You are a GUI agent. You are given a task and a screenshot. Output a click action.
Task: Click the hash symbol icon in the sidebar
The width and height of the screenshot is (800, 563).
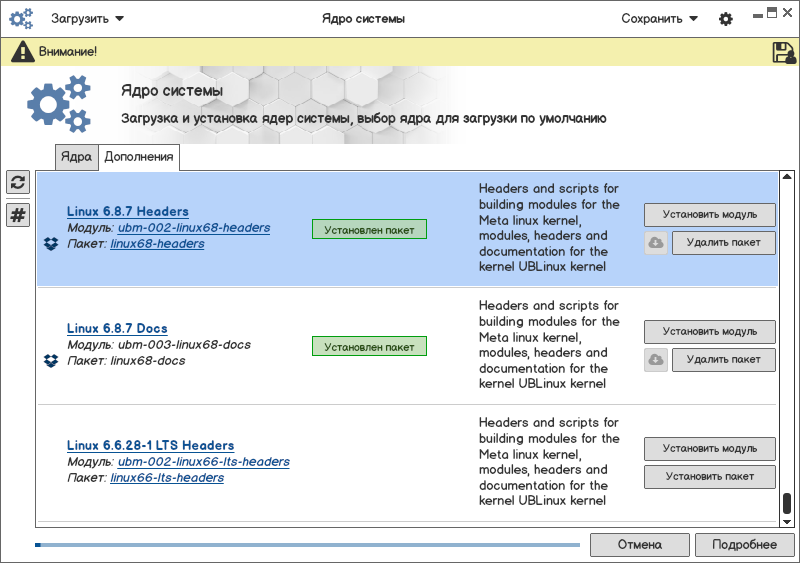(18, 215)
